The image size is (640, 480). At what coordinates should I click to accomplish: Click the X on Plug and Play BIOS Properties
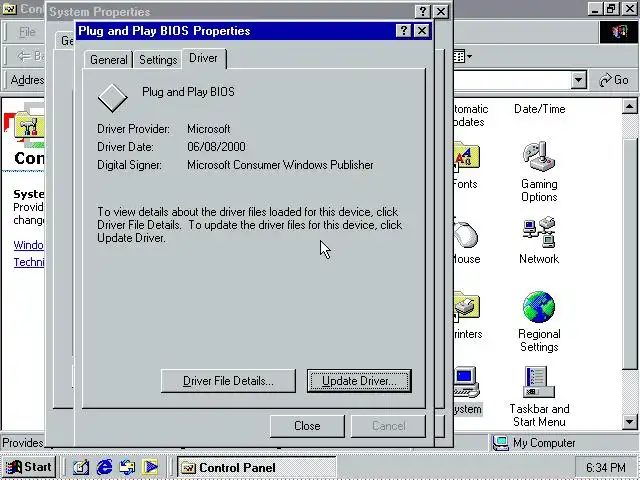422,31
